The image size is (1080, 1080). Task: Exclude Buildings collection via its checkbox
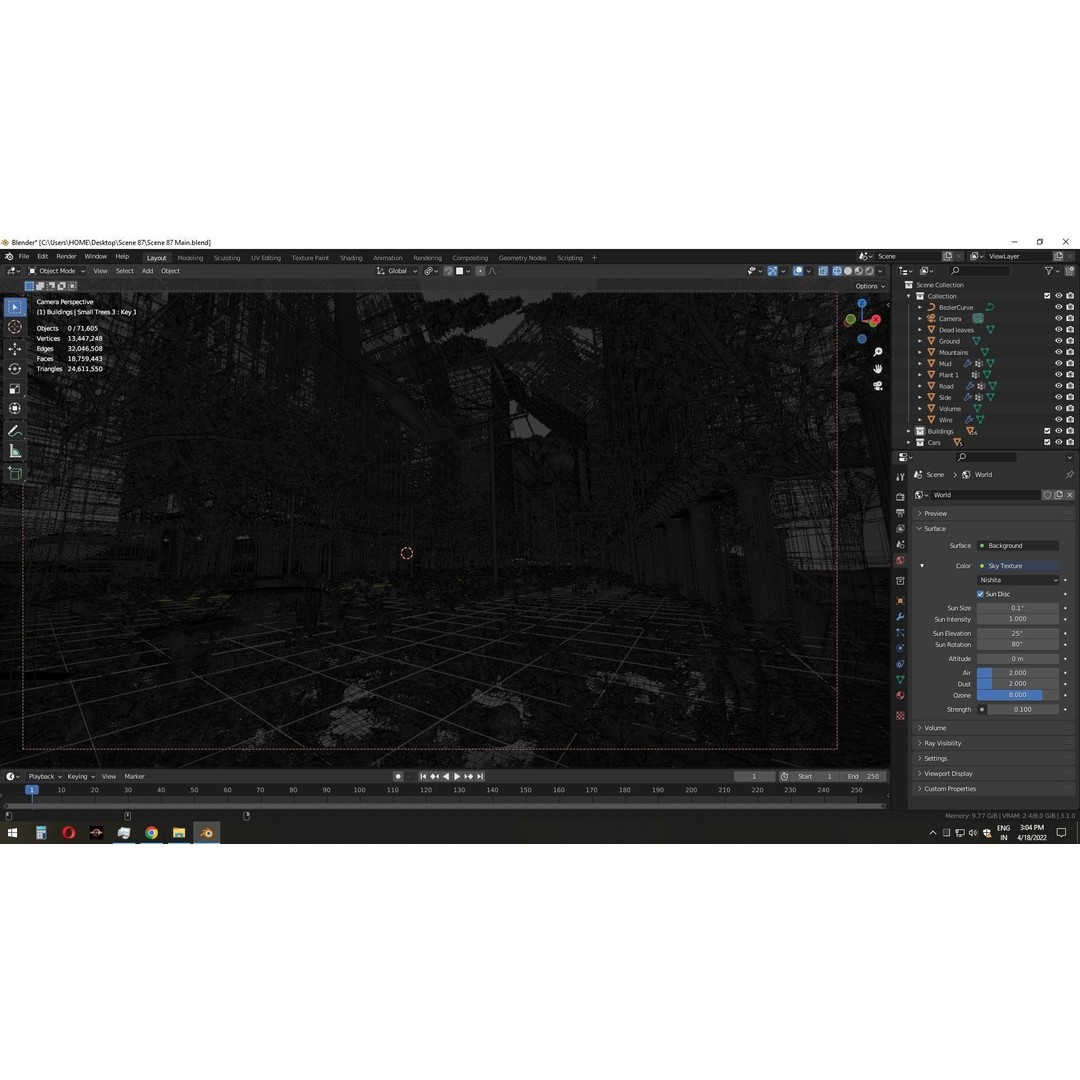click(1048, 431)
